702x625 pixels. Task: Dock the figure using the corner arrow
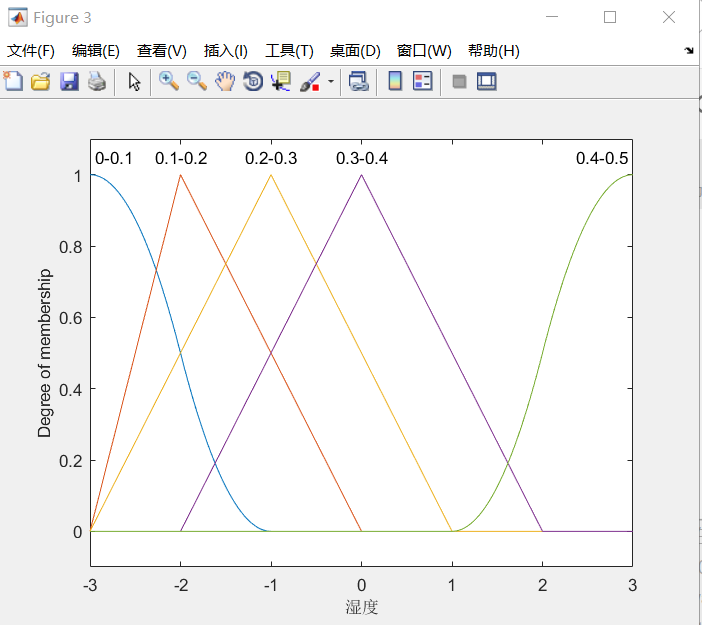click(x=689, y=51)
